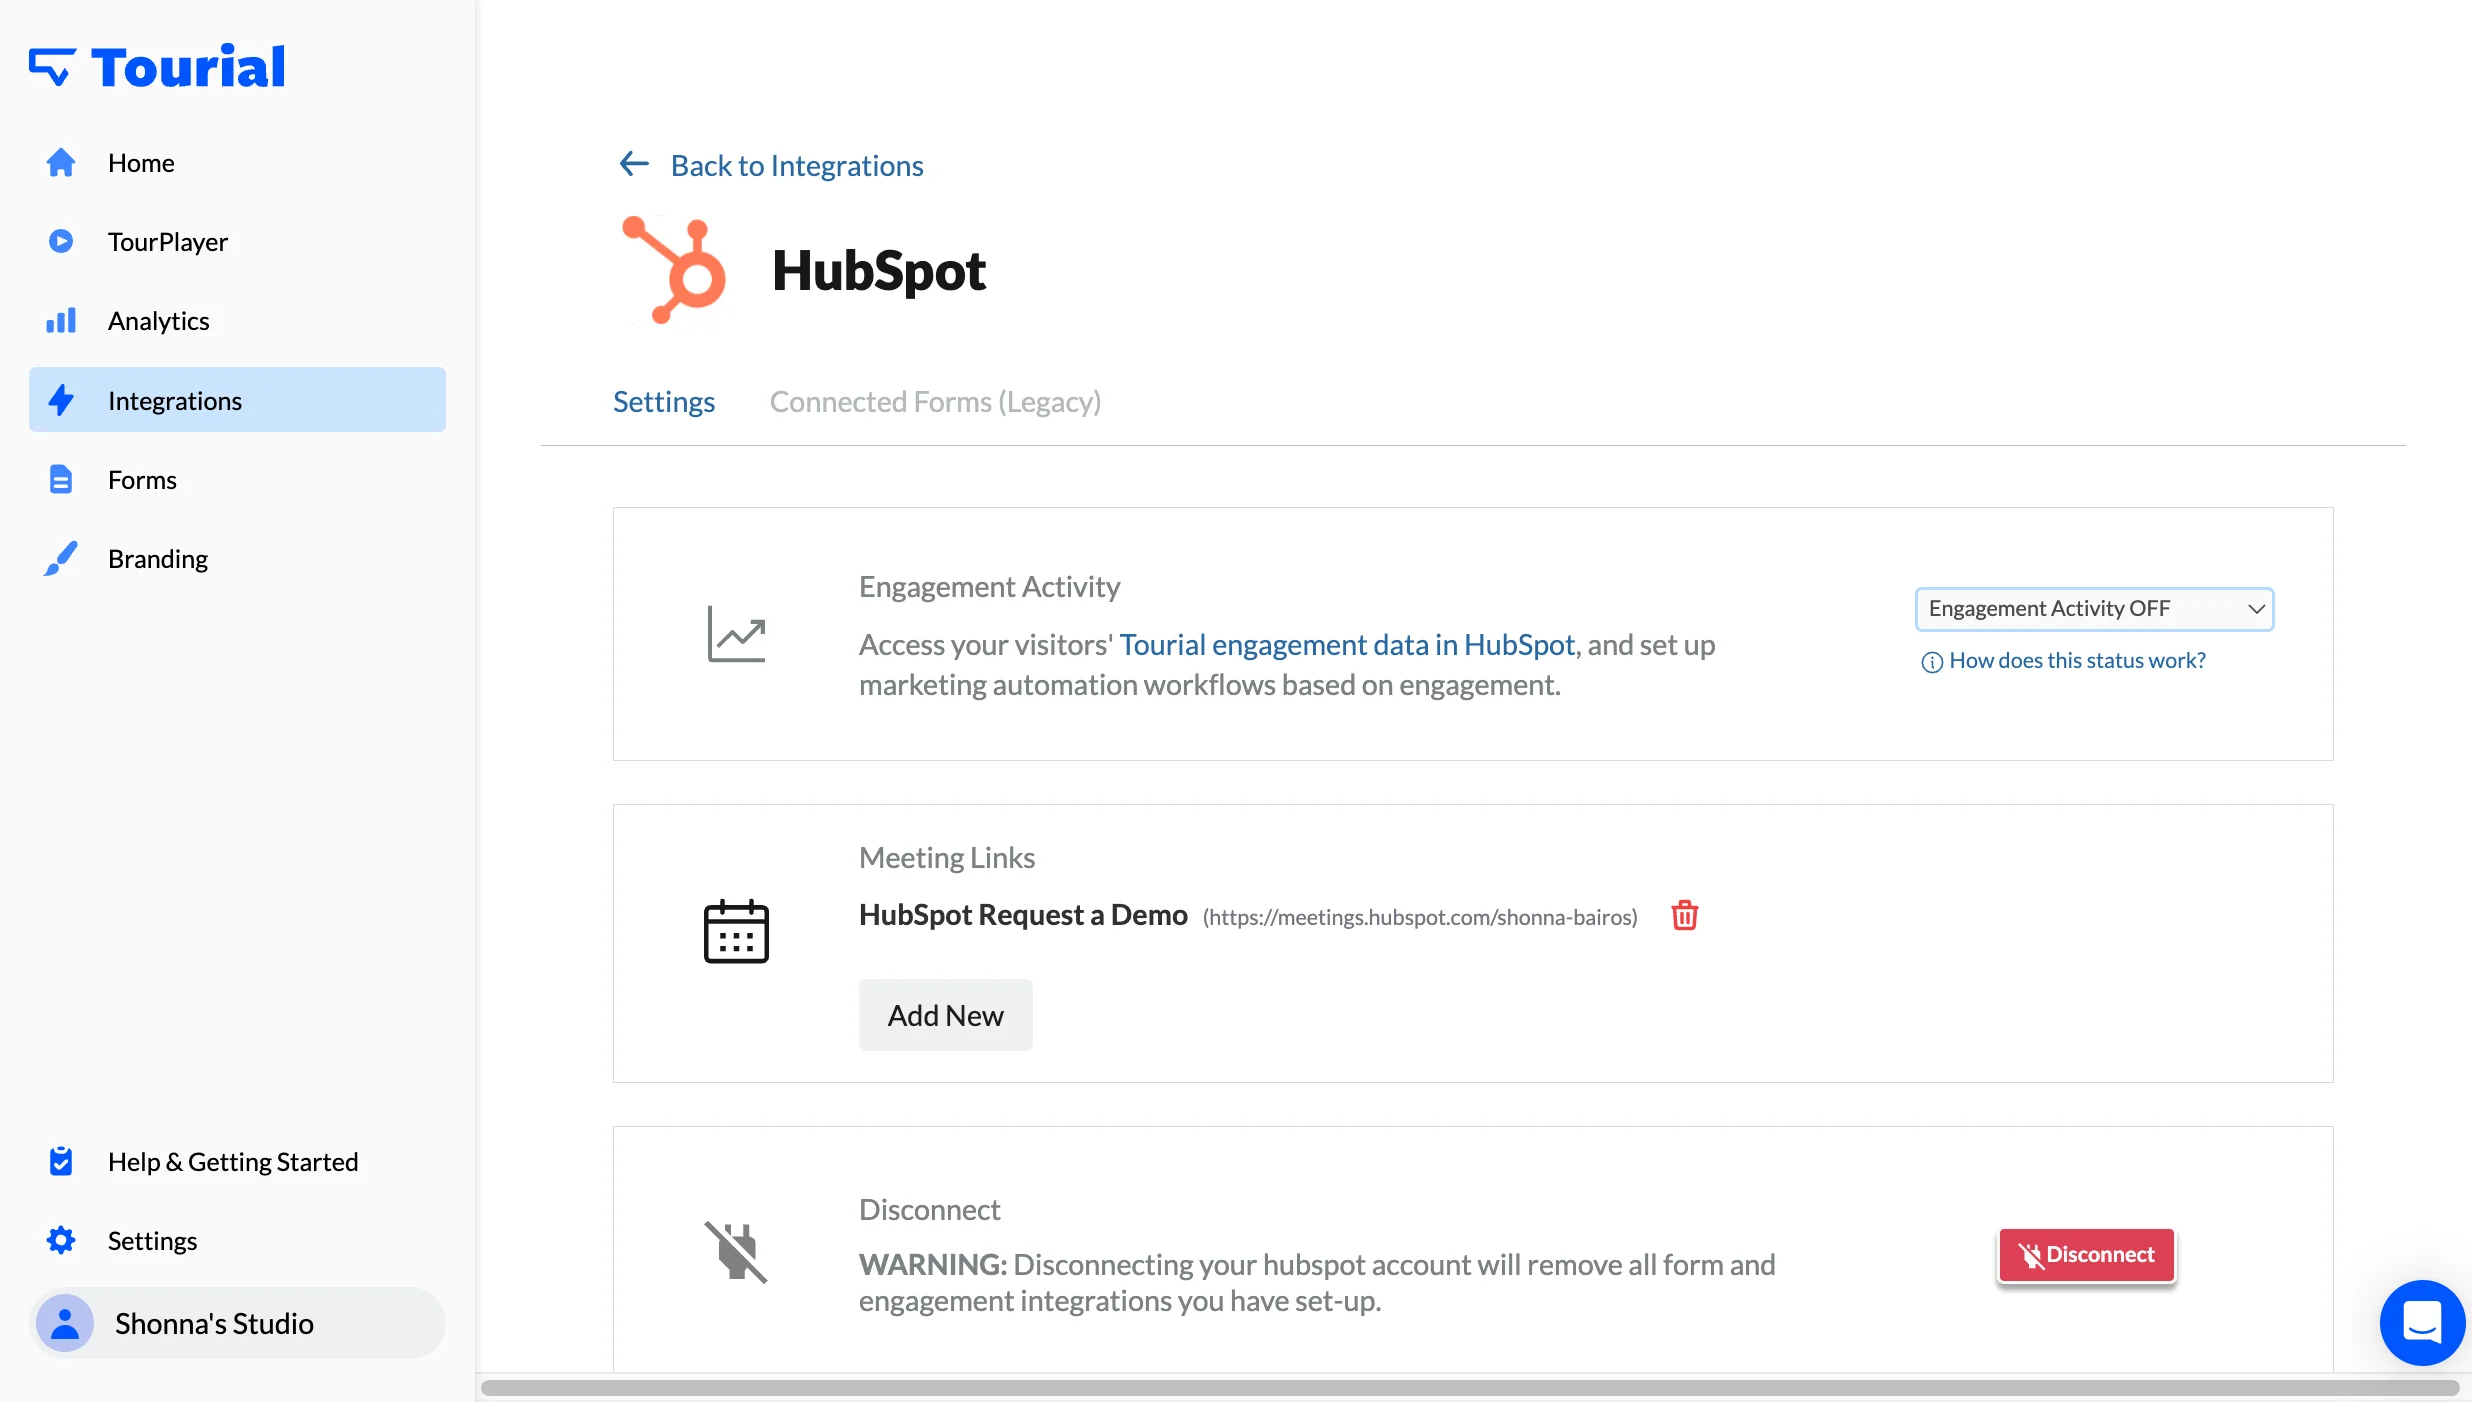Click the unplugged disconnect icon
The width and height of the screenshot is (2472, 1402).
(x=736, y=1252)
